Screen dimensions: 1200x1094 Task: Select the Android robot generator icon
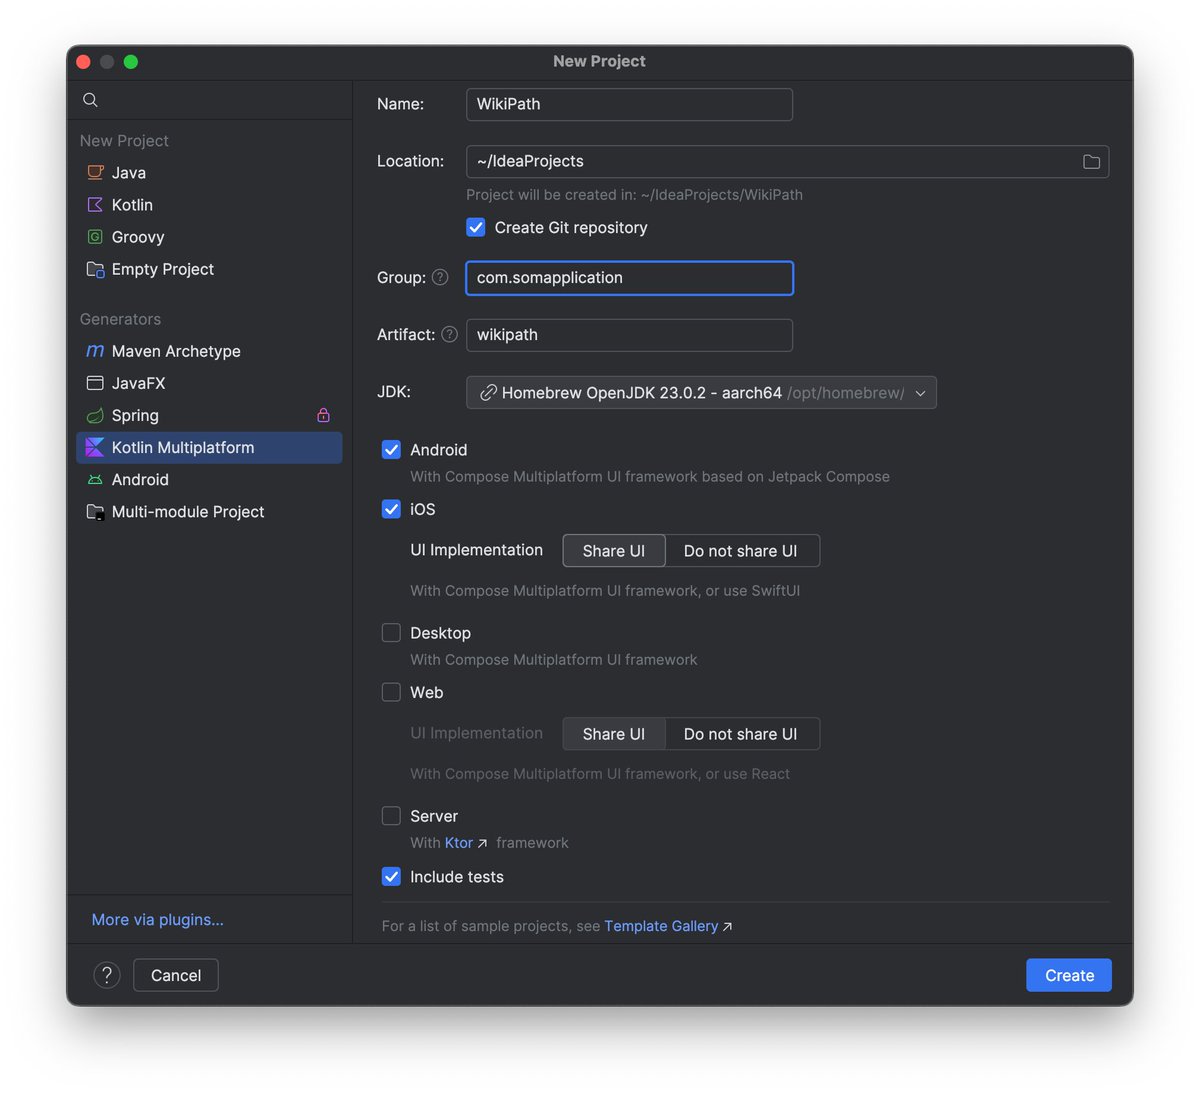(94, 479)
